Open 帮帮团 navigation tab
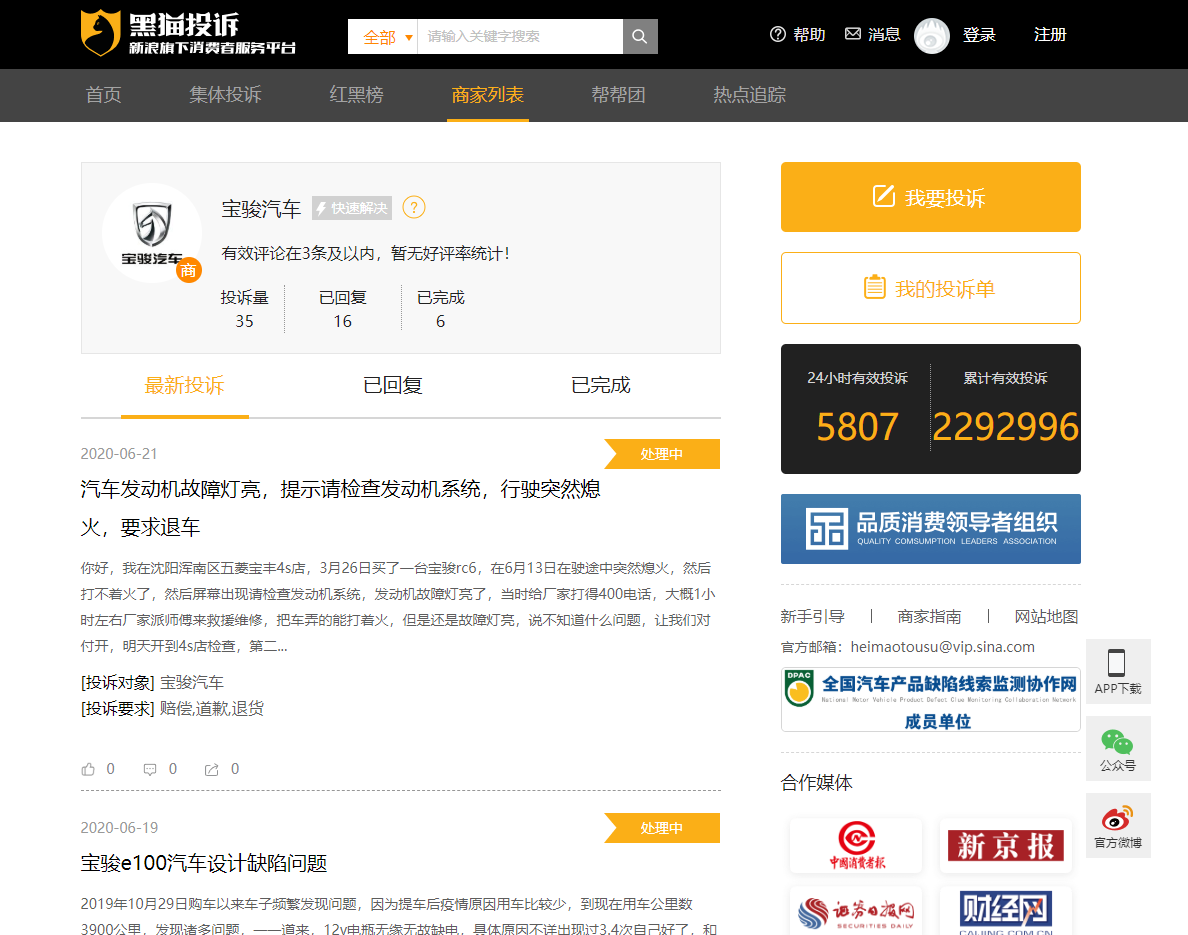This screenshot has height=935, width=1188. point(618,95)
